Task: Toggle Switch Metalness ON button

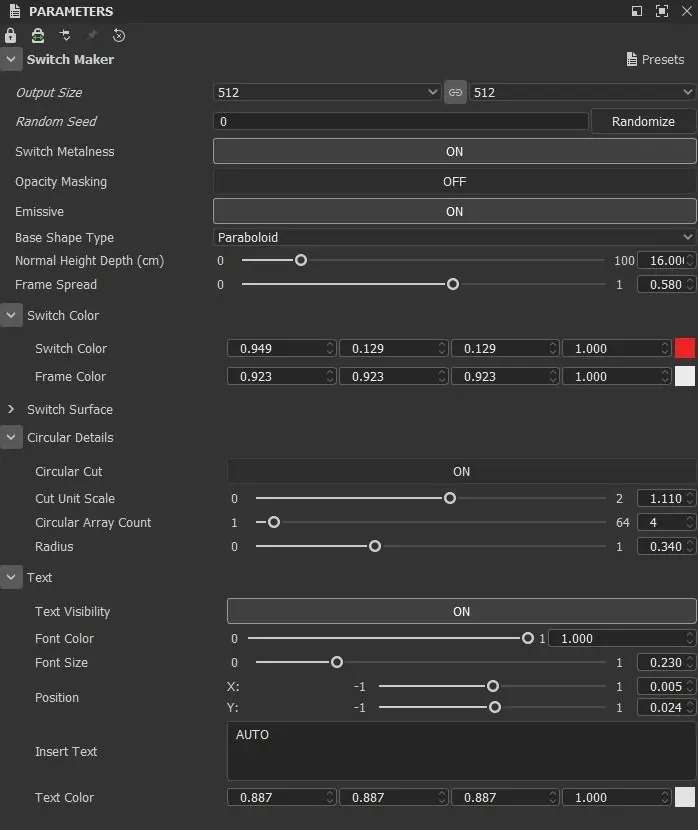Action: (x=454, y=151)
